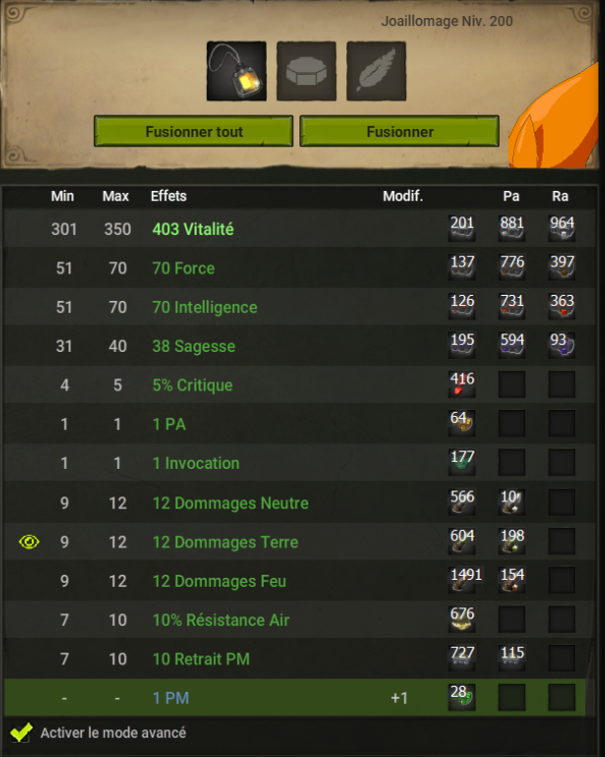Select the 1 PM effect row
605x757 pixels.
coord(295,698)
